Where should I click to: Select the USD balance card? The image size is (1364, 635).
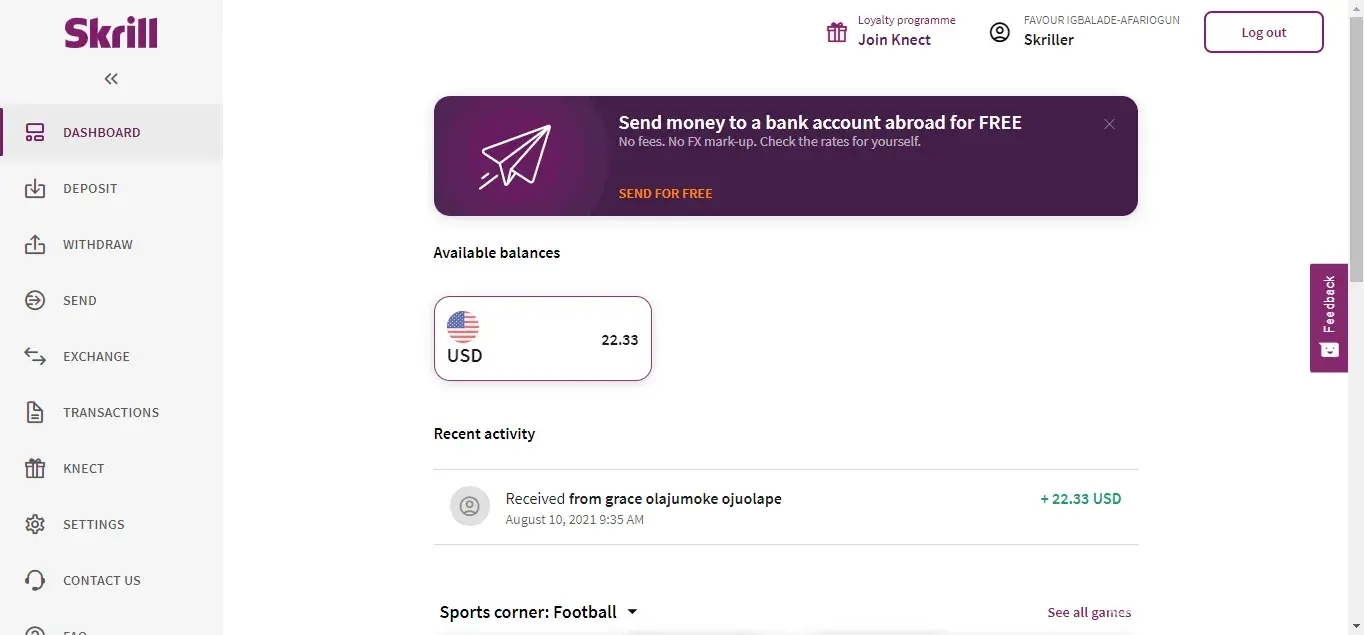coord(542,338)
